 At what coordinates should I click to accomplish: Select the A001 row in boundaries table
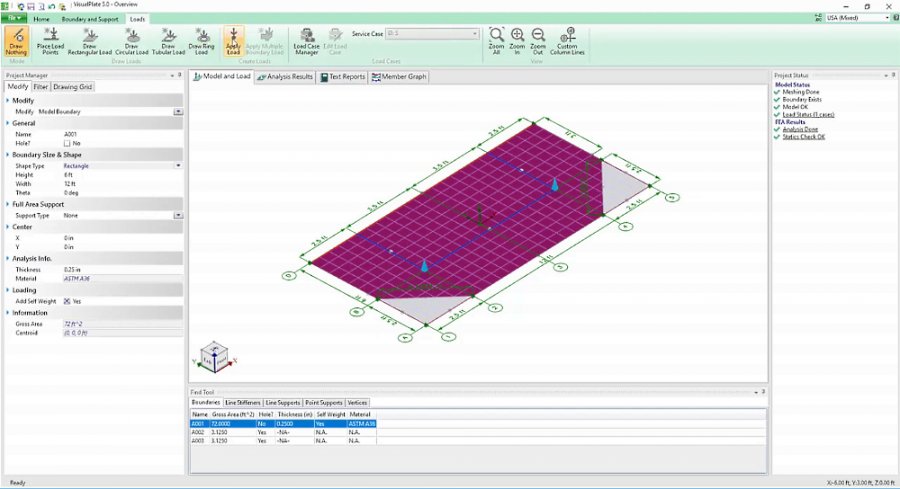click(x=284, y=424)
